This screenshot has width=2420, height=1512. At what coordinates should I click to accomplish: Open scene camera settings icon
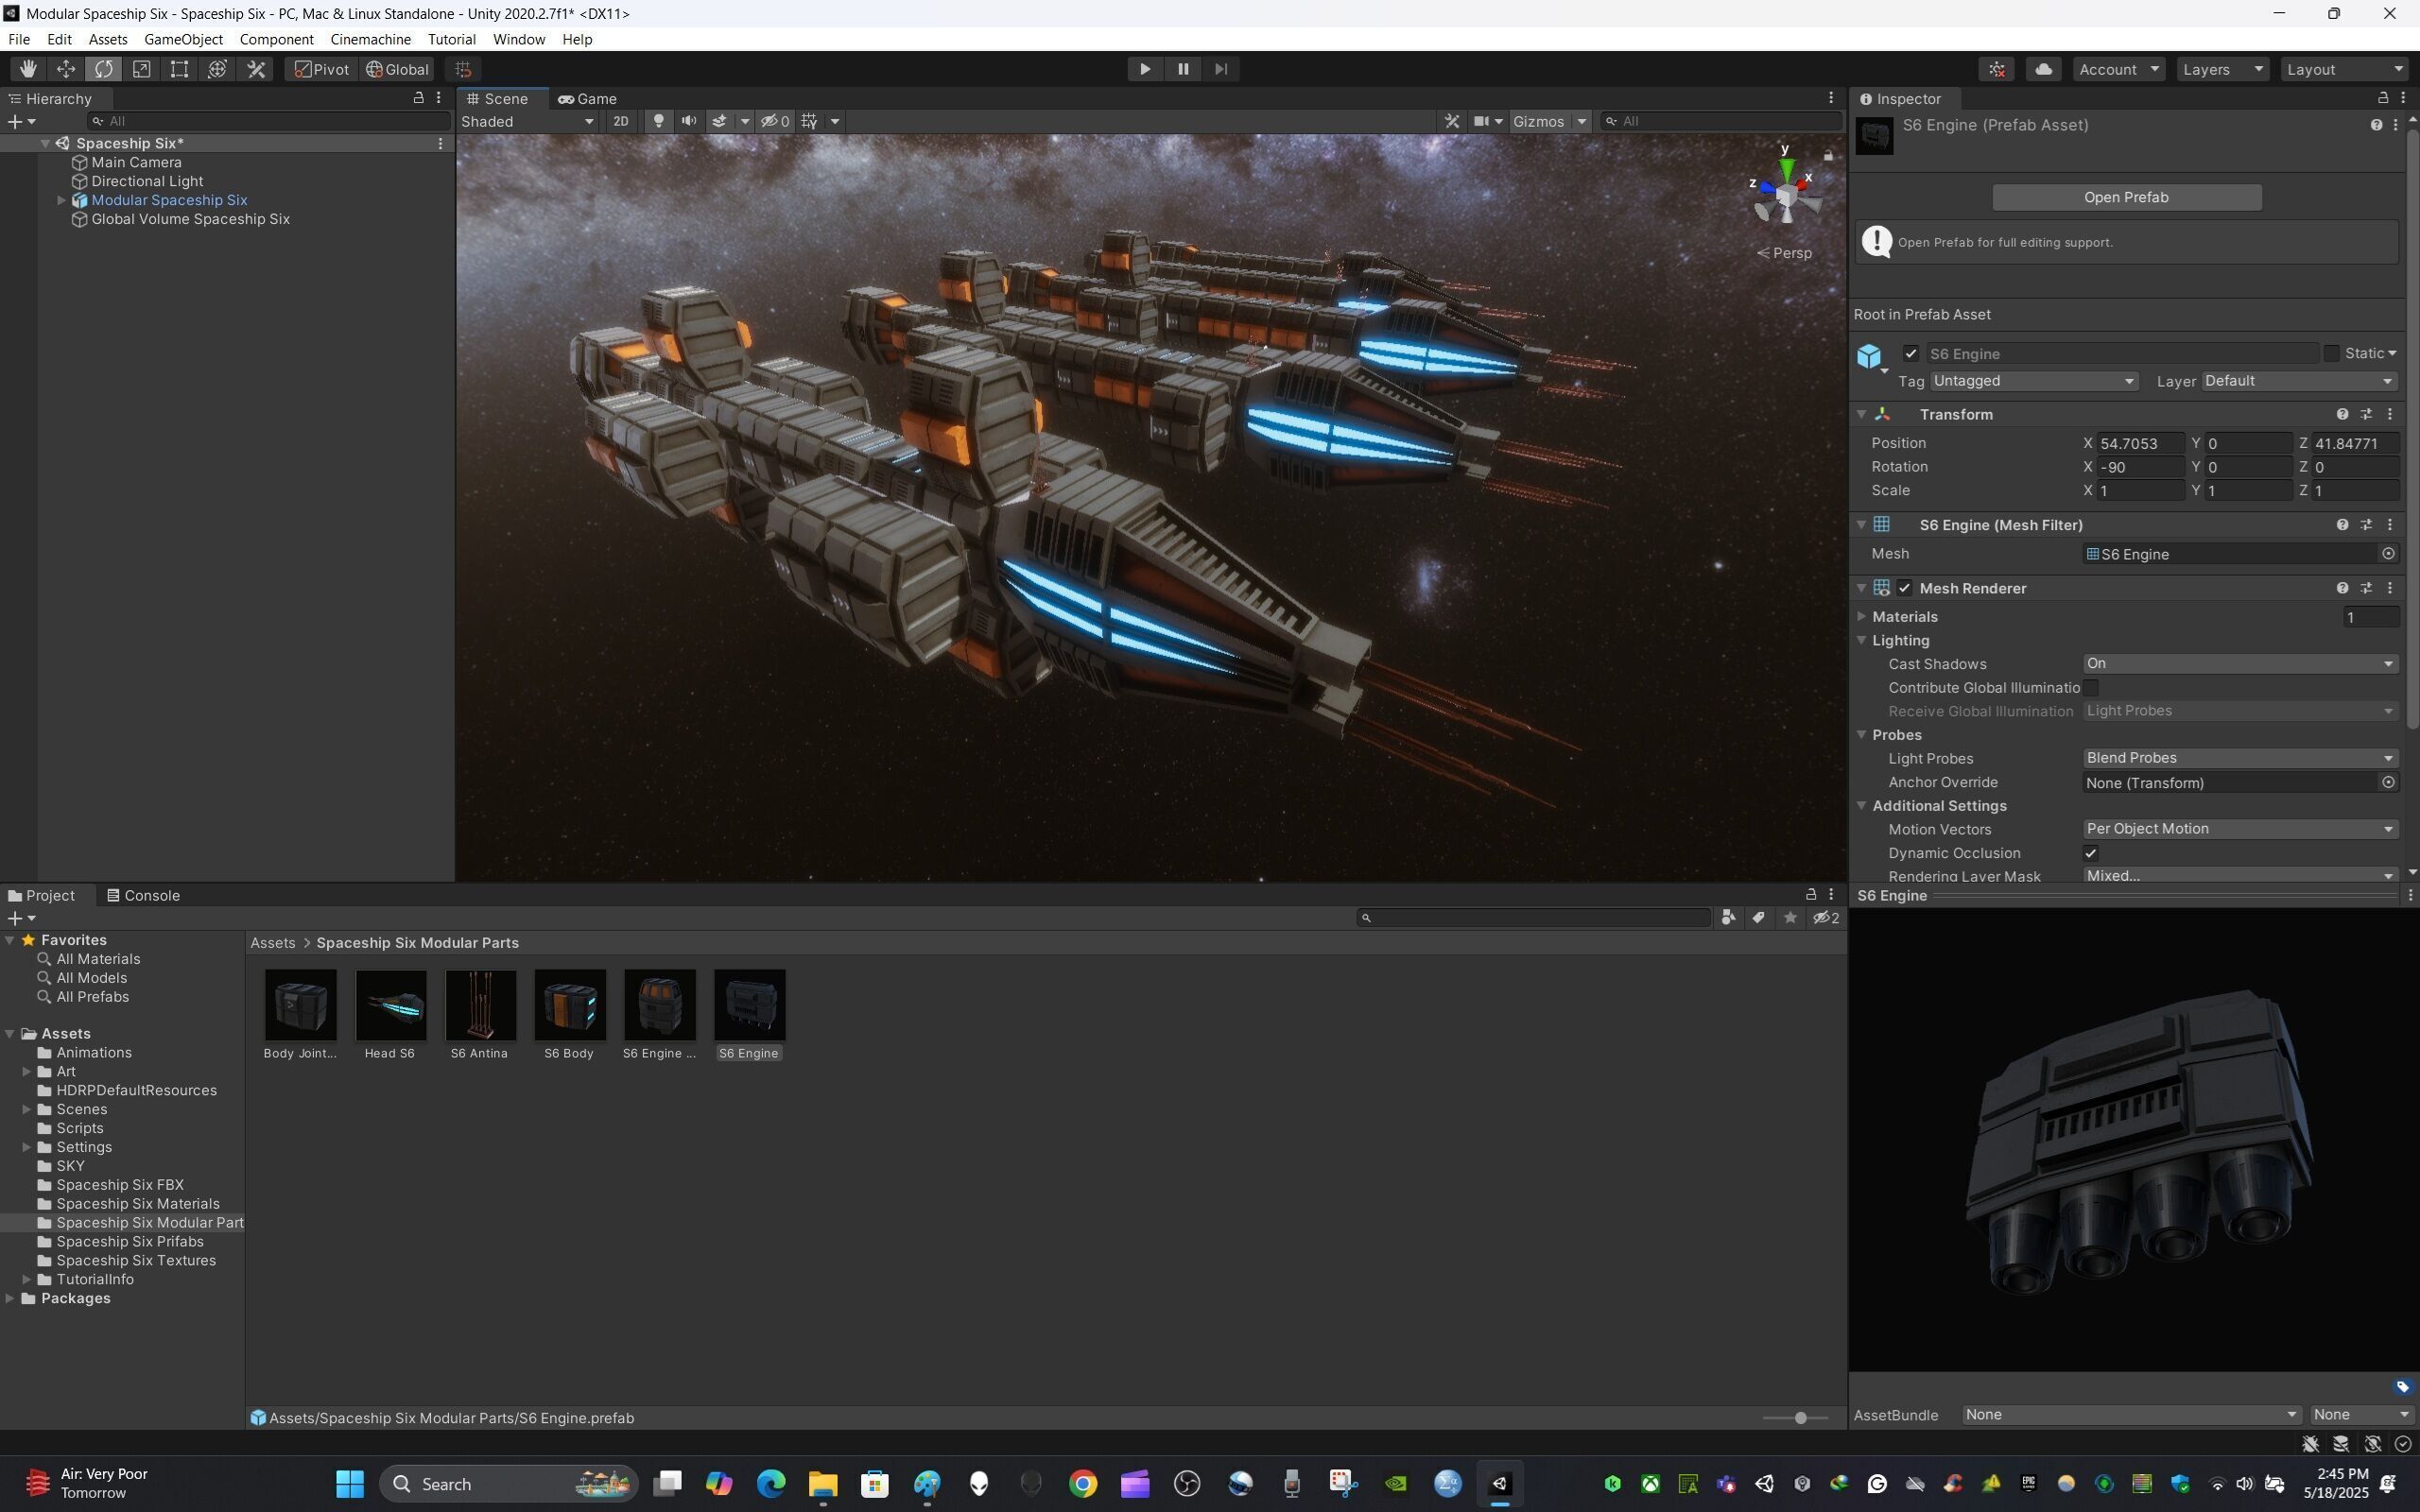(x=1481, y=121)
